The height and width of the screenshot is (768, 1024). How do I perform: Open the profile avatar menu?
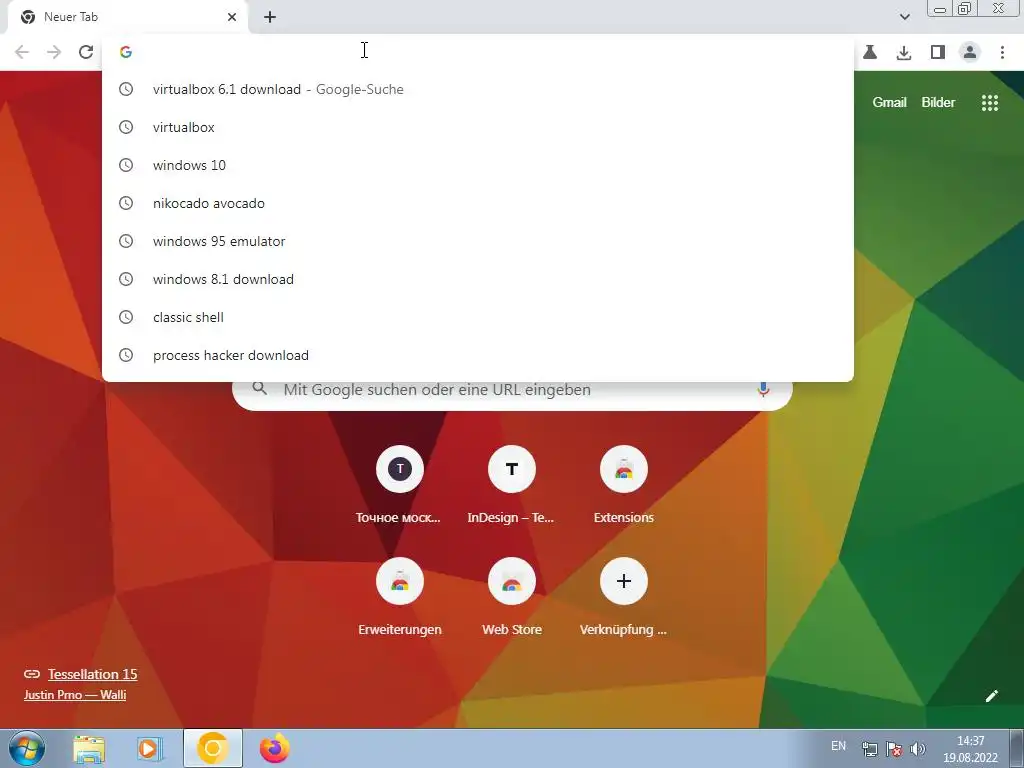pos(970,52)
